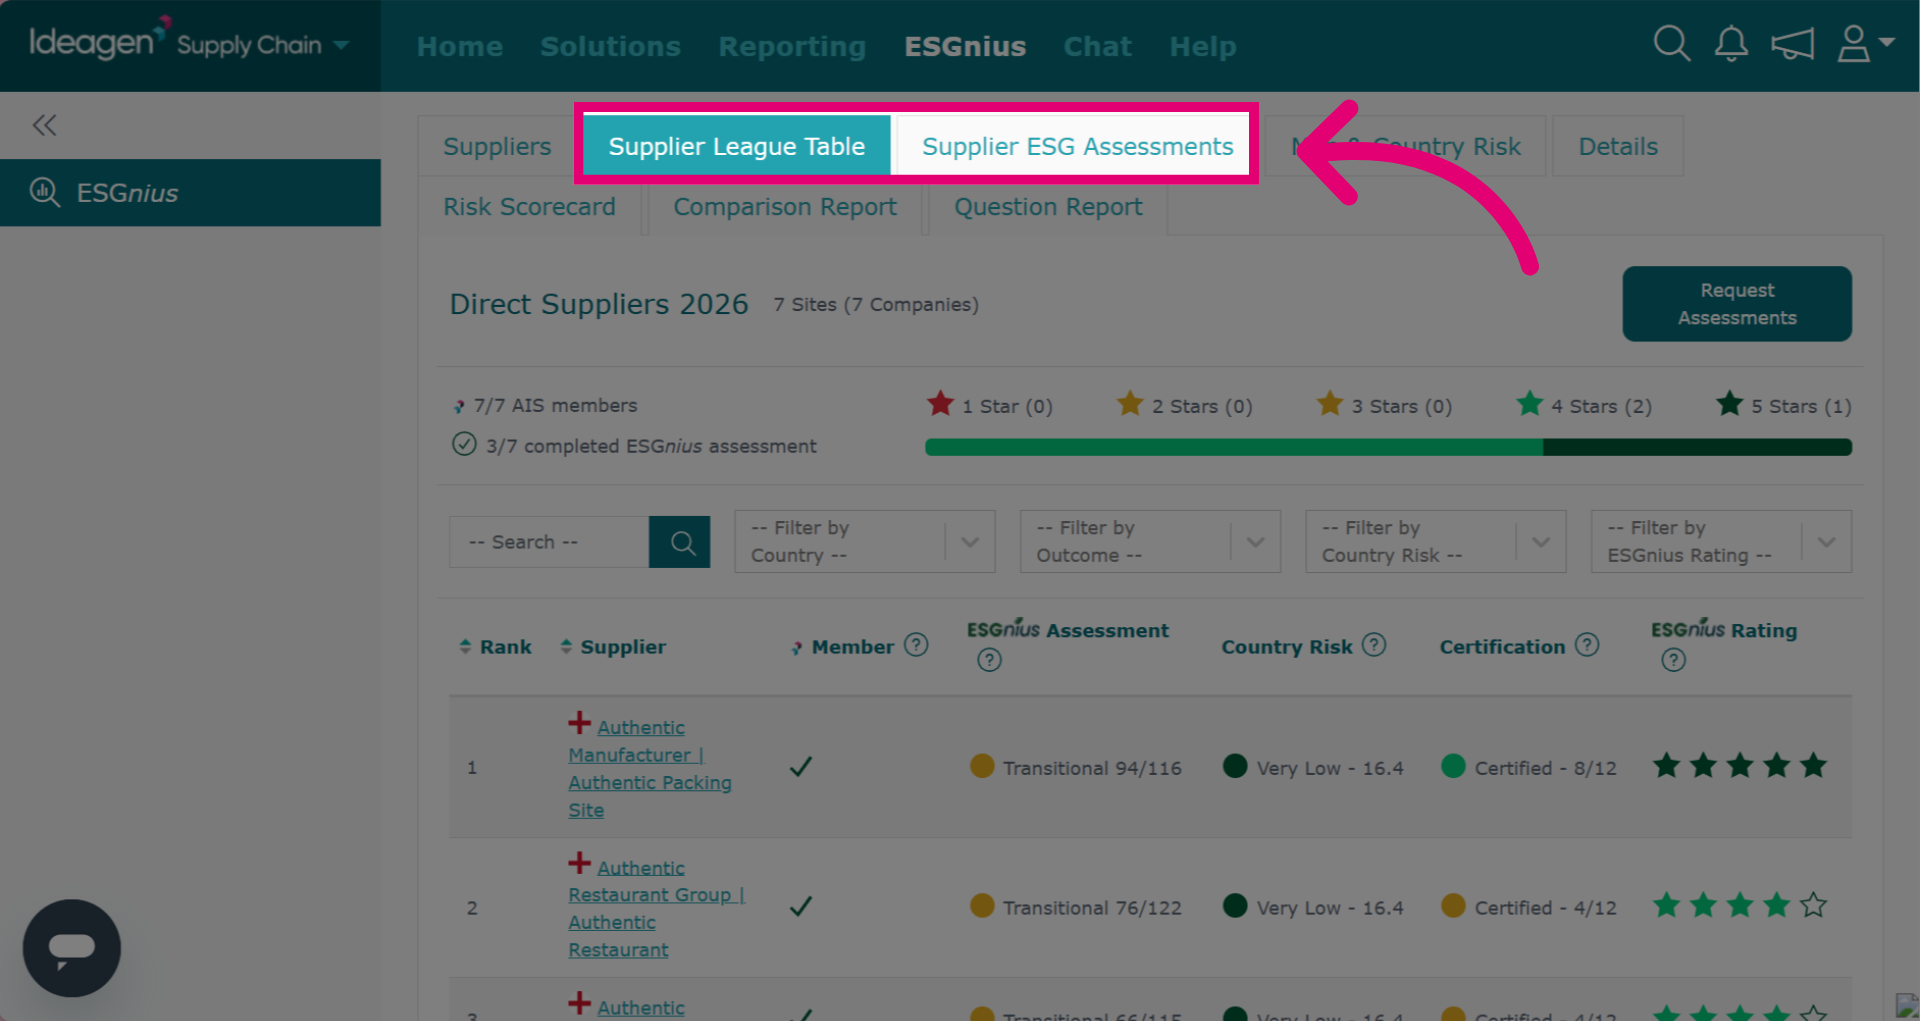This screenshot has width=1920, height=1021.
Task: Show Member column help tooltip
Action: pos(916,645)
